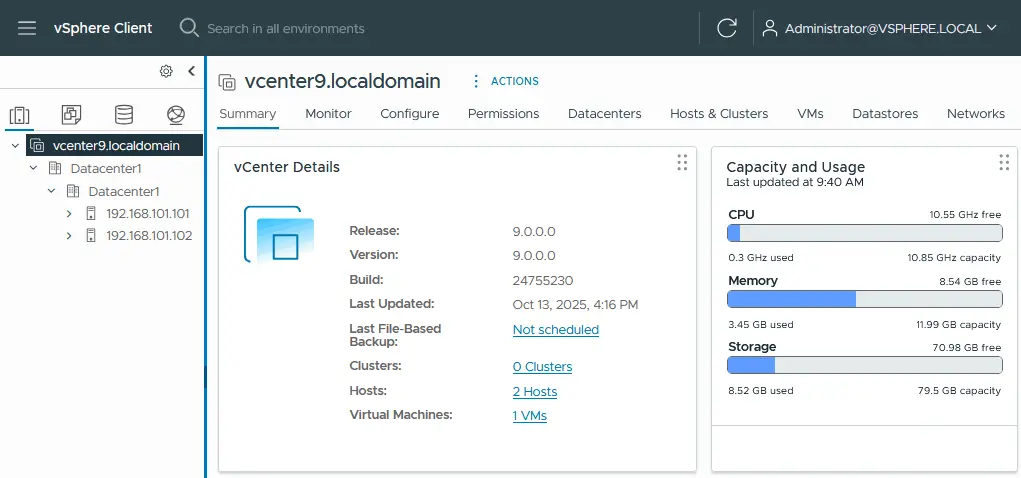
Task: Click the three-dot Actions icon
Action: tap(476, 81)
